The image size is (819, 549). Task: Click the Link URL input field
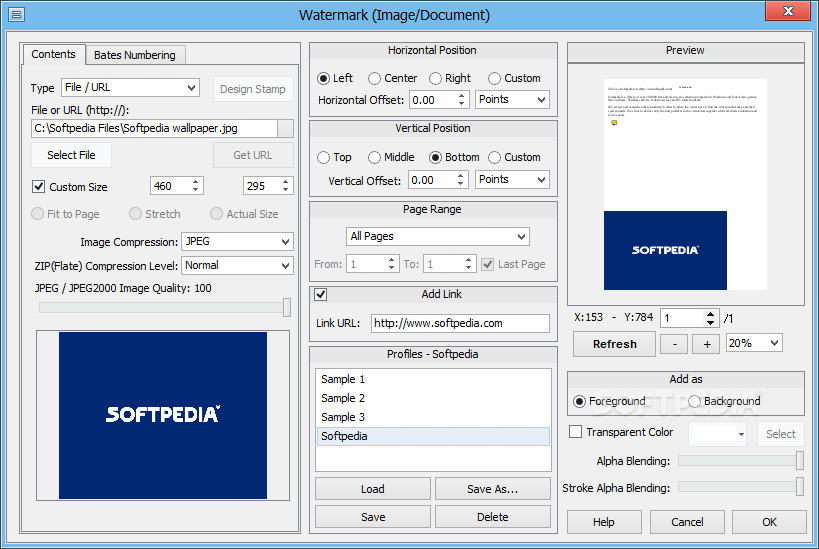tap(460, 323)
